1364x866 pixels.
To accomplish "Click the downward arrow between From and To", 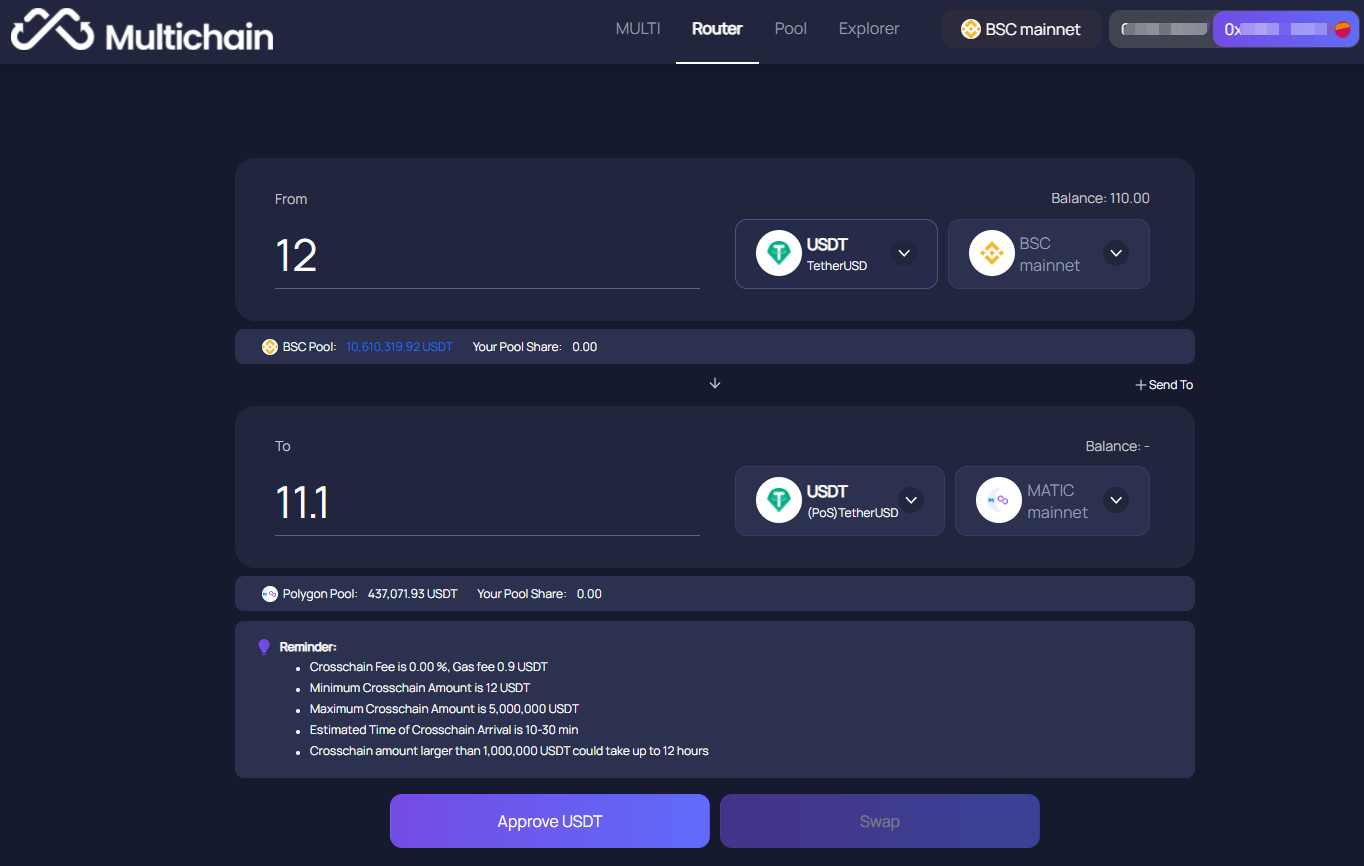I will tap(714, 383).
